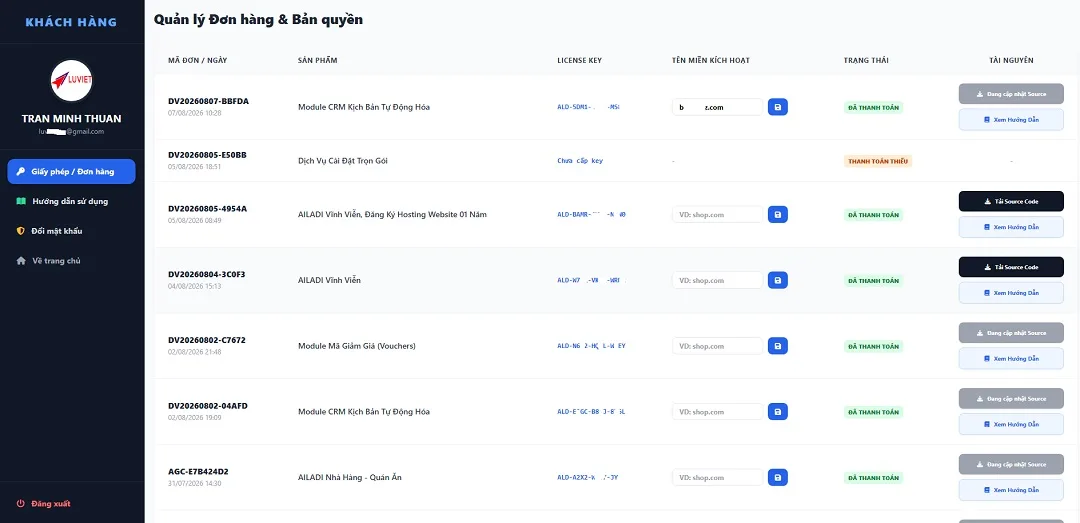Click product AILADI Vĩnh Viễn of DV20260804-3C0F3

tap(329, 280)
